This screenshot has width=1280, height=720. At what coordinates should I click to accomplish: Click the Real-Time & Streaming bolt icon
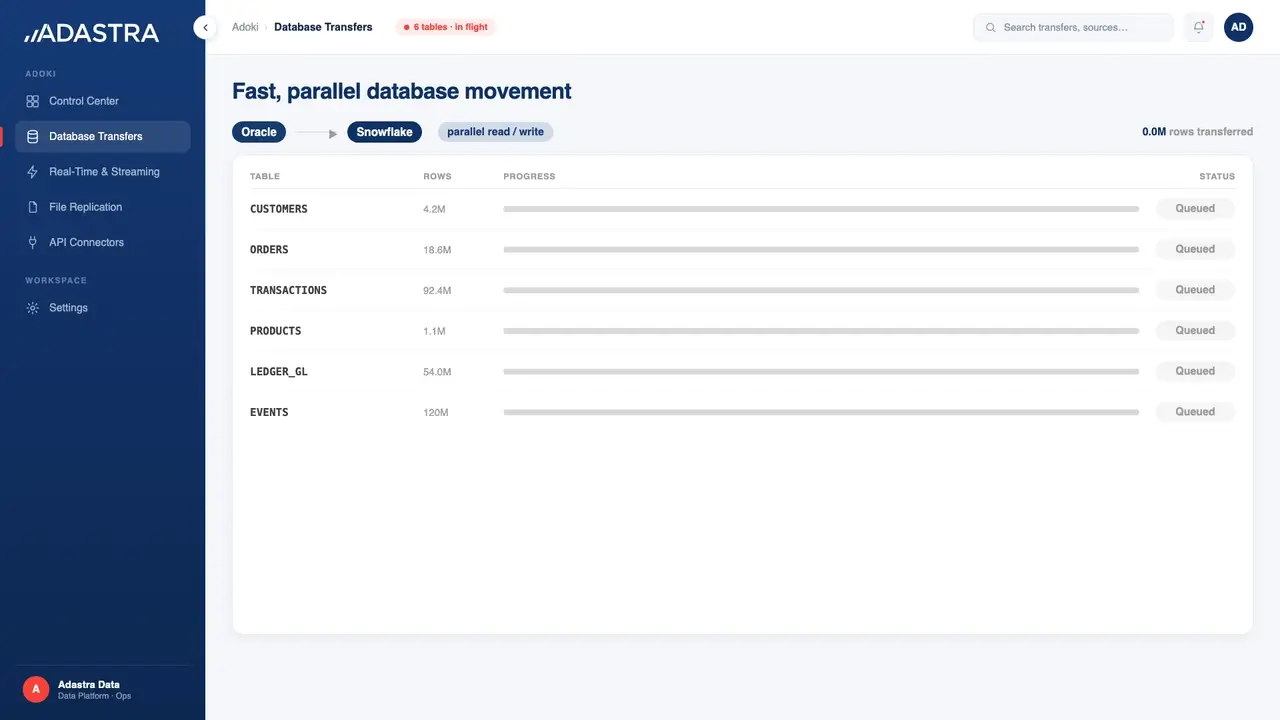pos(32,172)
